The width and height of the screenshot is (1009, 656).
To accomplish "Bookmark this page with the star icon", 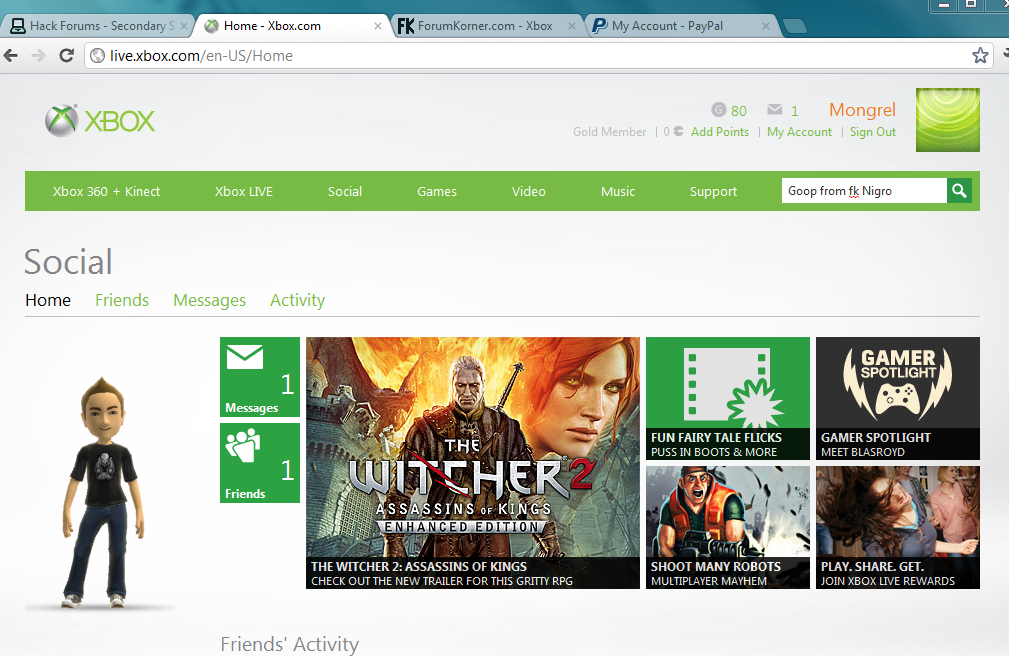I will coord(979,56).
